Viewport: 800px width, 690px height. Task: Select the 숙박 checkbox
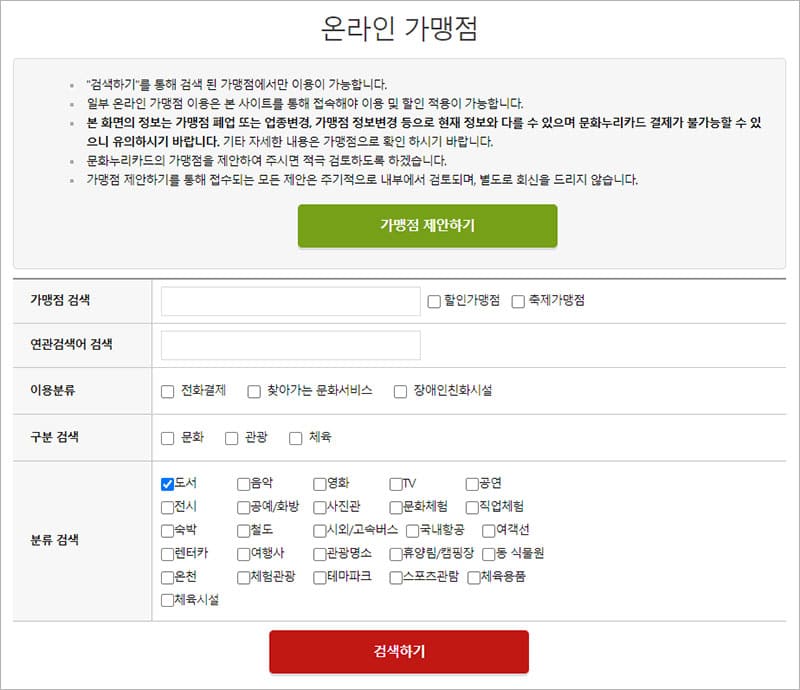pos(167,530)
